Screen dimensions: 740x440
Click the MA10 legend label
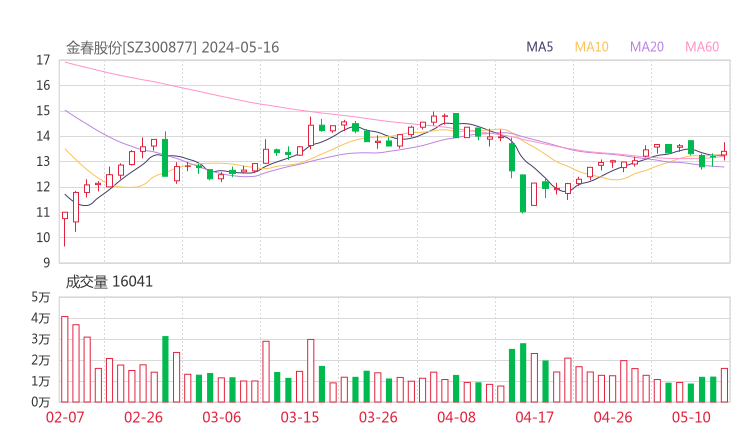pos(591,47)
